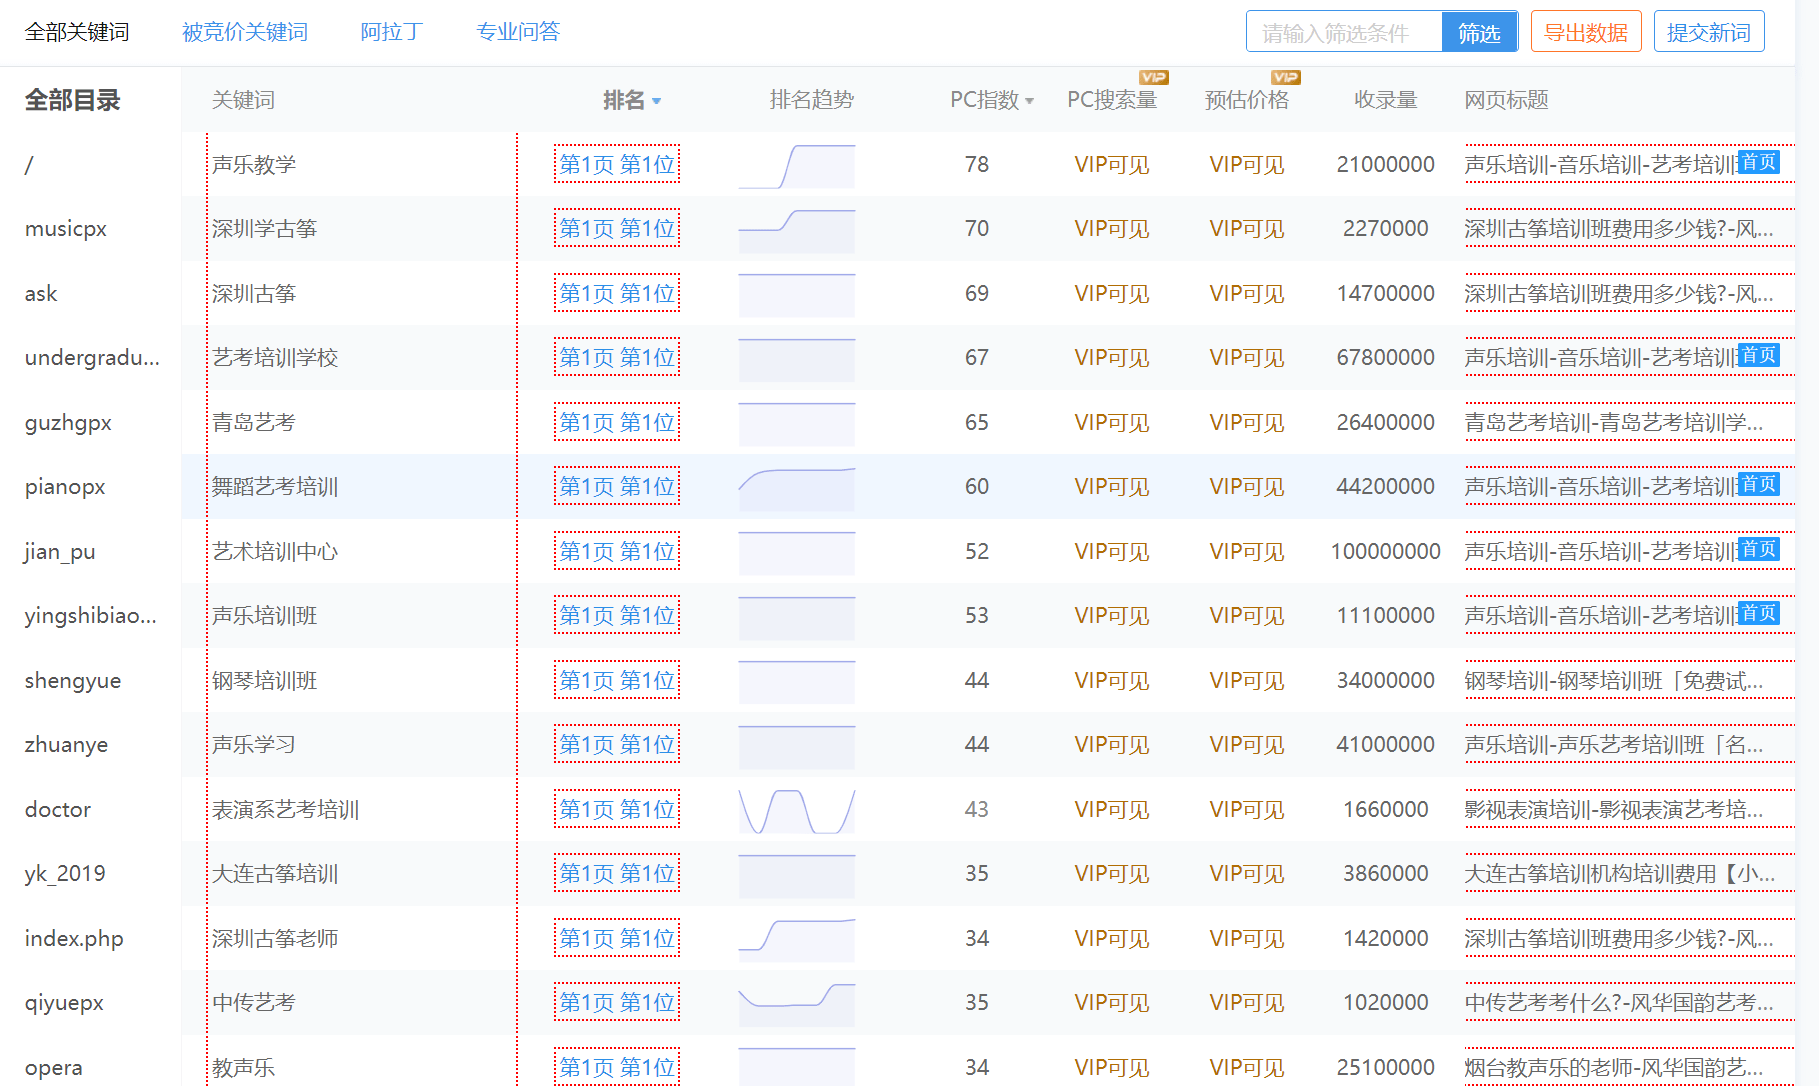The height and width of the screenshot is (1086, 1819).
Task: Click keyword 声乐培训班
Action: 265,616
